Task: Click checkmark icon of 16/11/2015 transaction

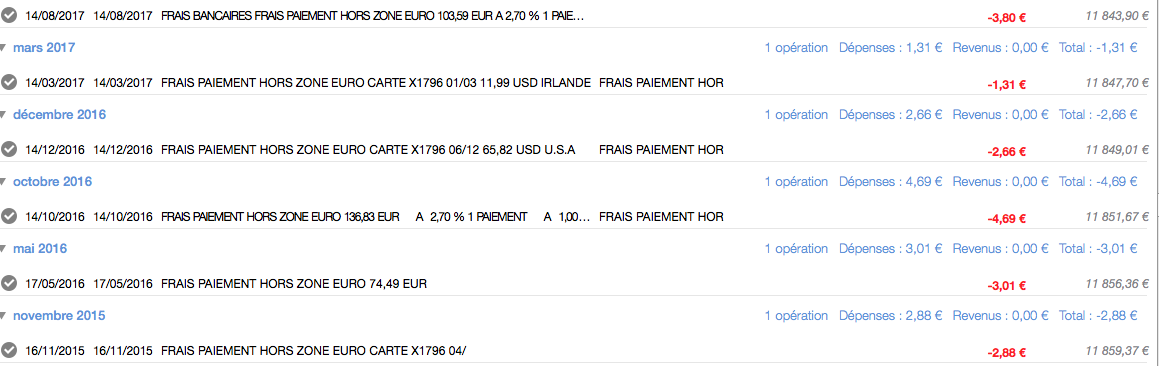Action: point(9,350)
